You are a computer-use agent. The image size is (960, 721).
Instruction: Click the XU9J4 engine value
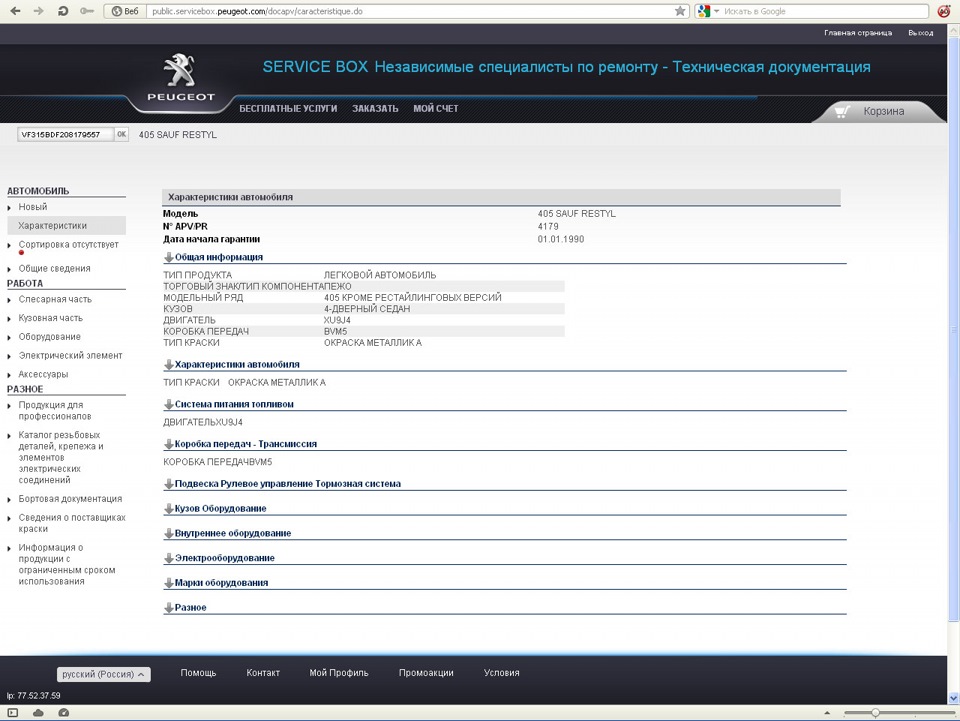[x=337, y=320]
